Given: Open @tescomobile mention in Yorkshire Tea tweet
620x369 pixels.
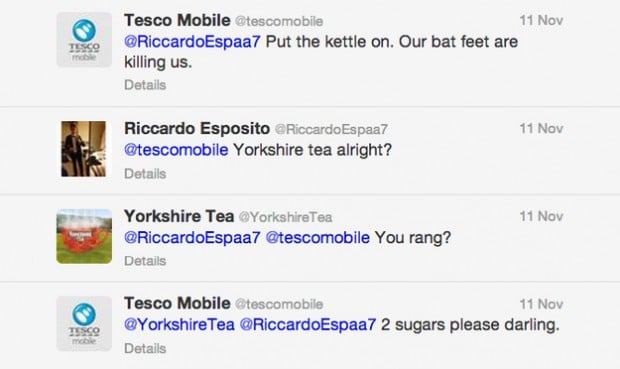Looking at the screenshot, I should pyautogui.click(x=318, y=238).
